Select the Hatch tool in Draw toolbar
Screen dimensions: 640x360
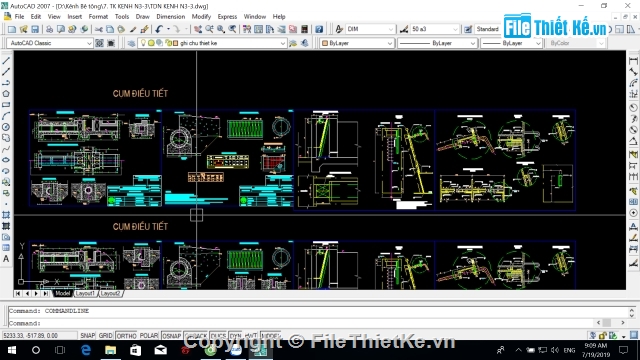pos(6,215)
